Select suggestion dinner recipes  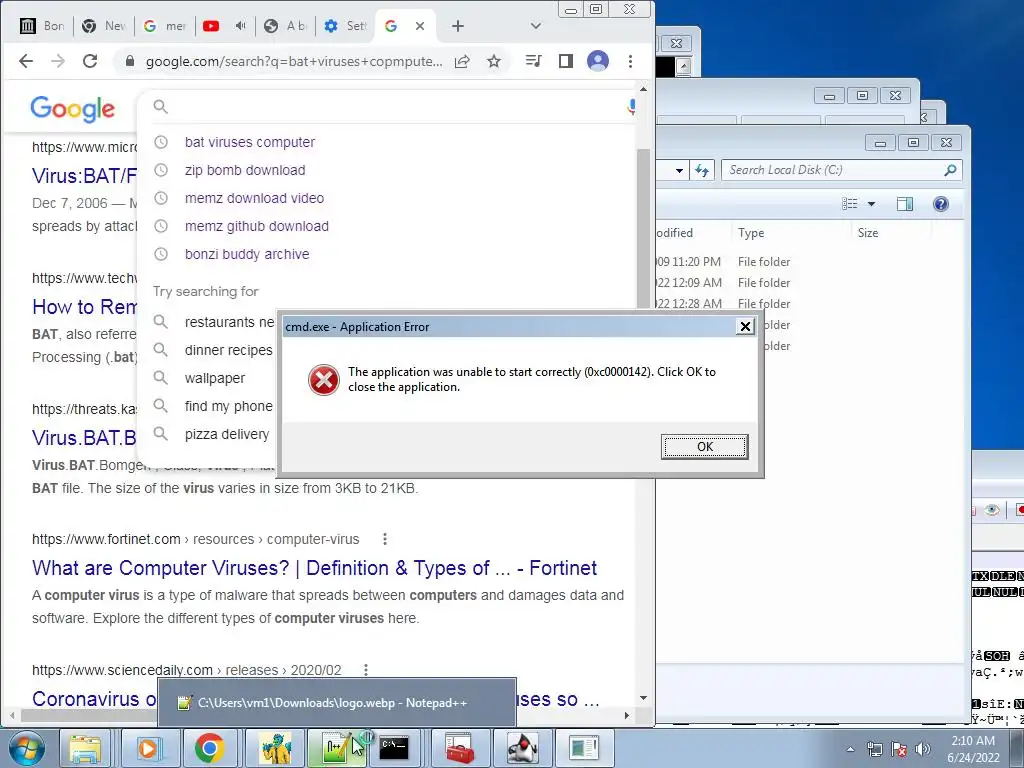[x=229, y=351]
